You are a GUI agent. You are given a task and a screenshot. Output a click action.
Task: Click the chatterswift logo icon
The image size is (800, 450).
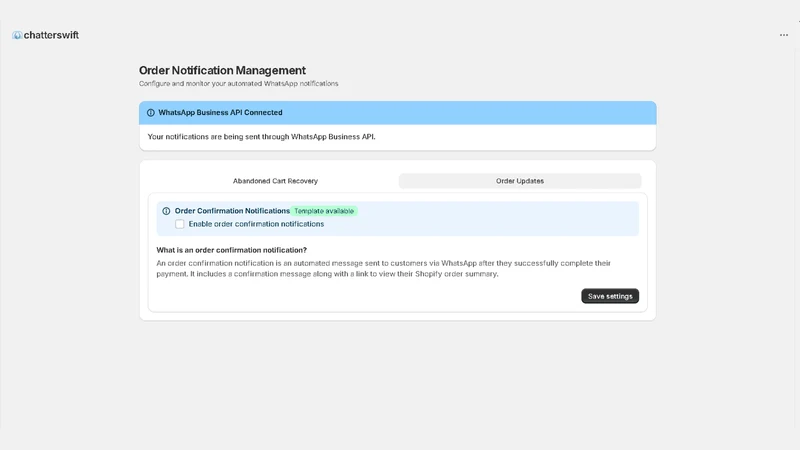[x=17, y=35]
